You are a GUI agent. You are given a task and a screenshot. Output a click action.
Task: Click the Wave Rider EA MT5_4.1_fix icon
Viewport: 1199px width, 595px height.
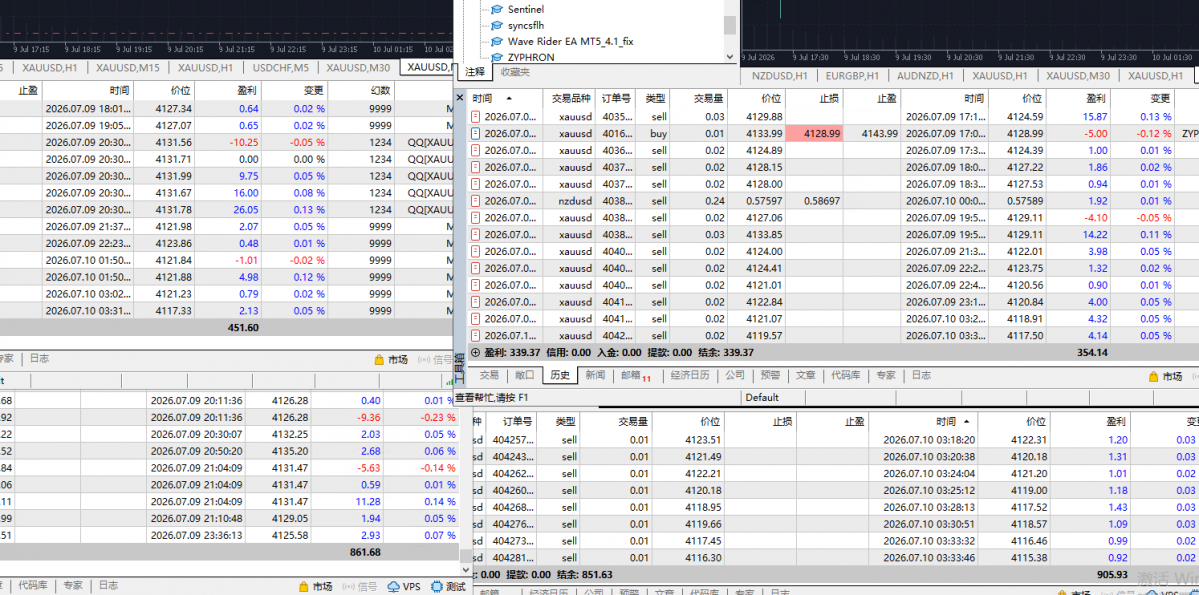pyautogui.click(x=497, y=41)
